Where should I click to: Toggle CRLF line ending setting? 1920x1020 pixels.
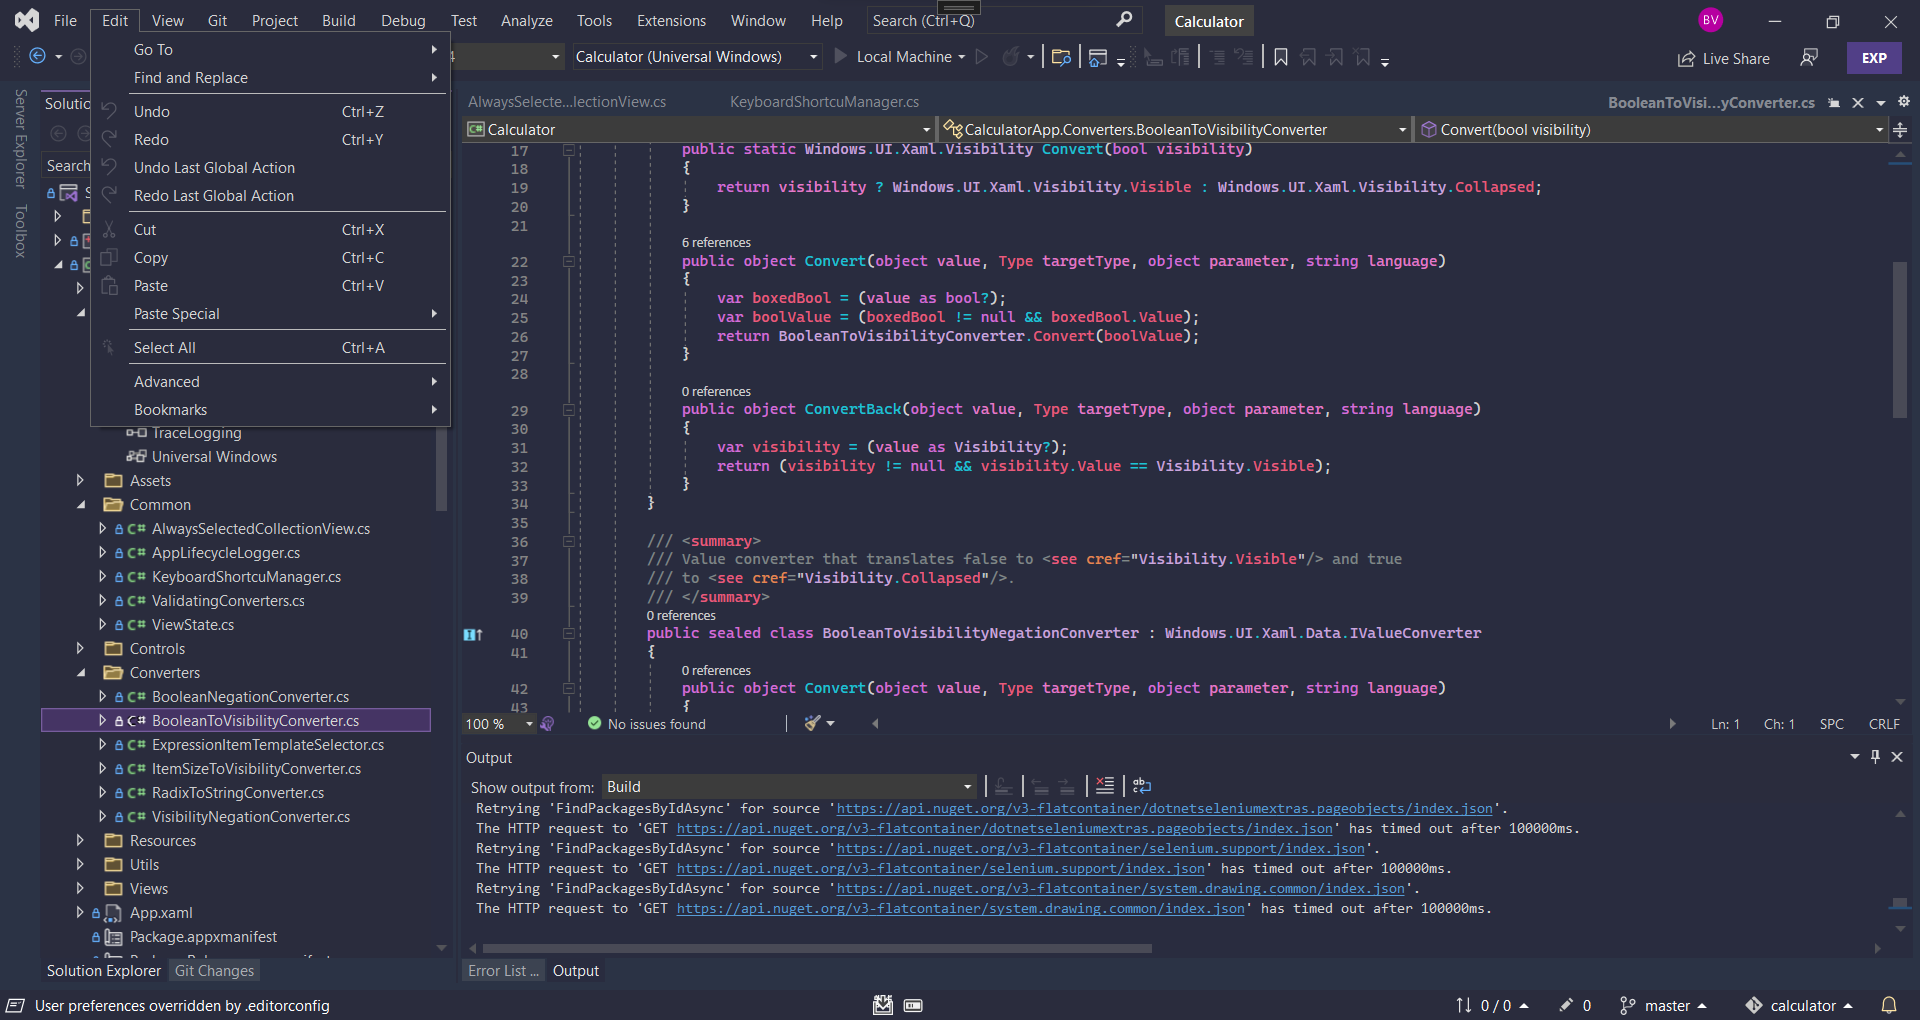tap(1884, 724)
